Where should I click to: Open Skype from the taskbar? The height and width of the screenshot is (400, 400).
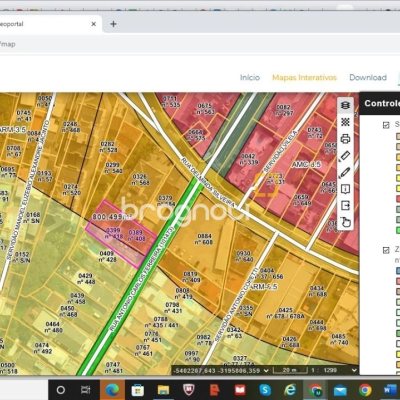coord(265,390)
